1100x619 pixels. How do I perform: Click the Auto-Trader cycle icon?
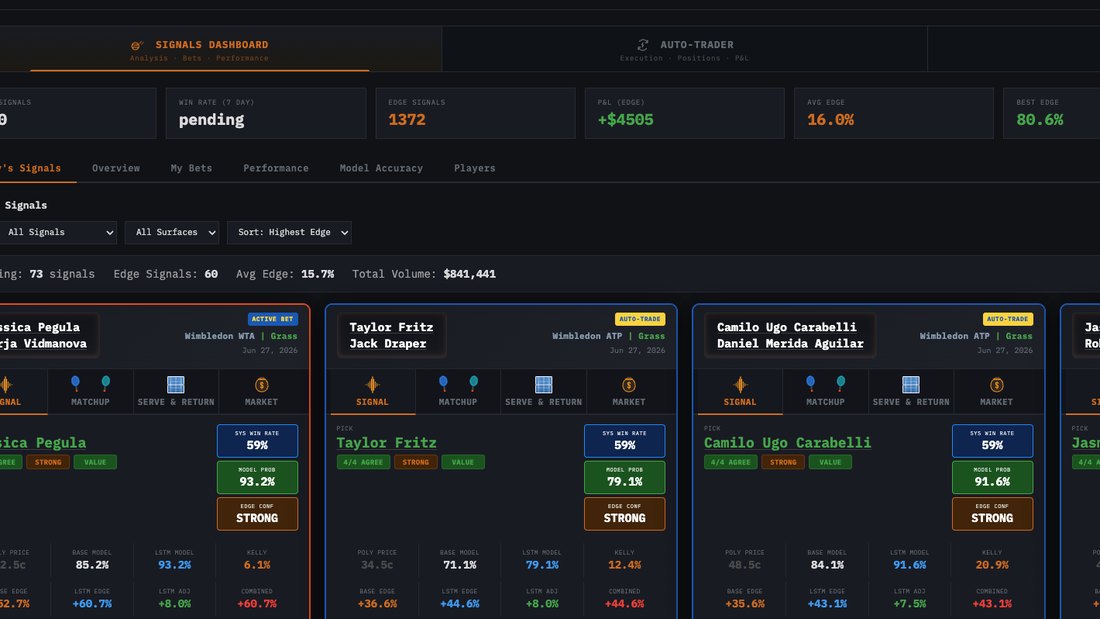[x=643, y=45]
